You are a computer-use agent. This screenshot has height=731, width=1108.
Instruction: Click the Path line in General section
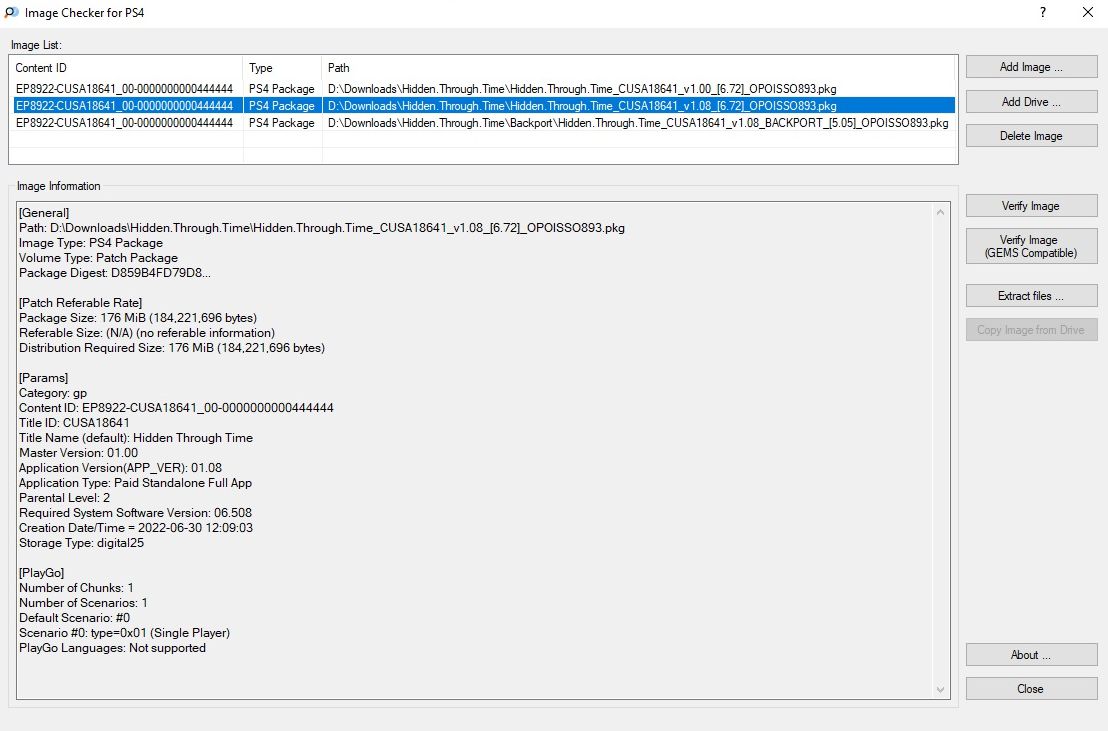point(322,228)
